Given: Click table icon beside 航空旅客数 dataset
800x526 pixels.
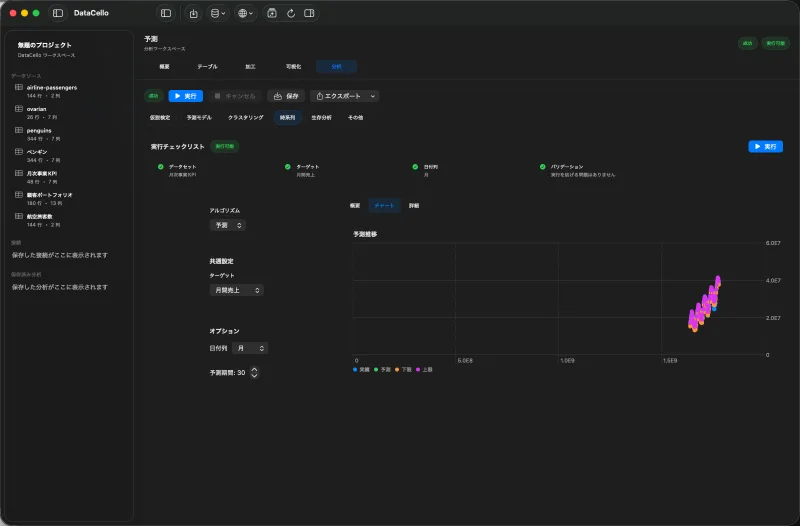Looking at the screenshot, I should point(19,216).
